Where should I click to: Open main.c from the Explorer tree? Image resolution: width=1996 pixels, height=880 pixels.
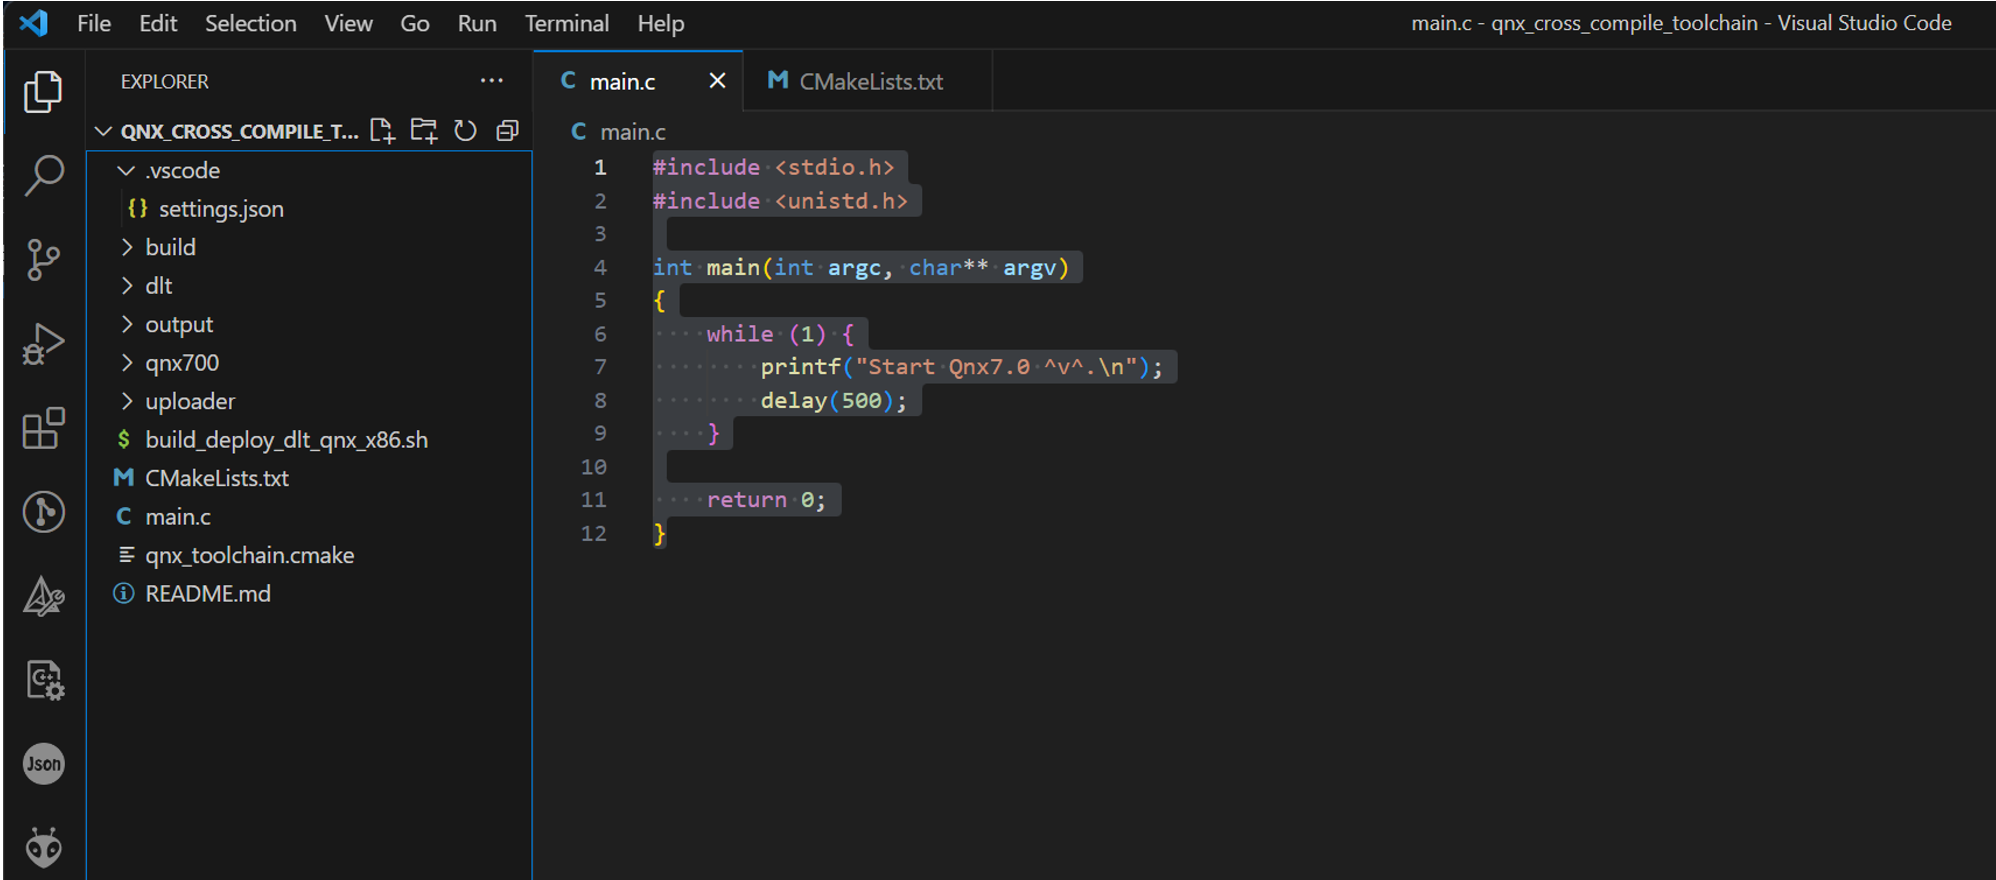tap(309, 517)
